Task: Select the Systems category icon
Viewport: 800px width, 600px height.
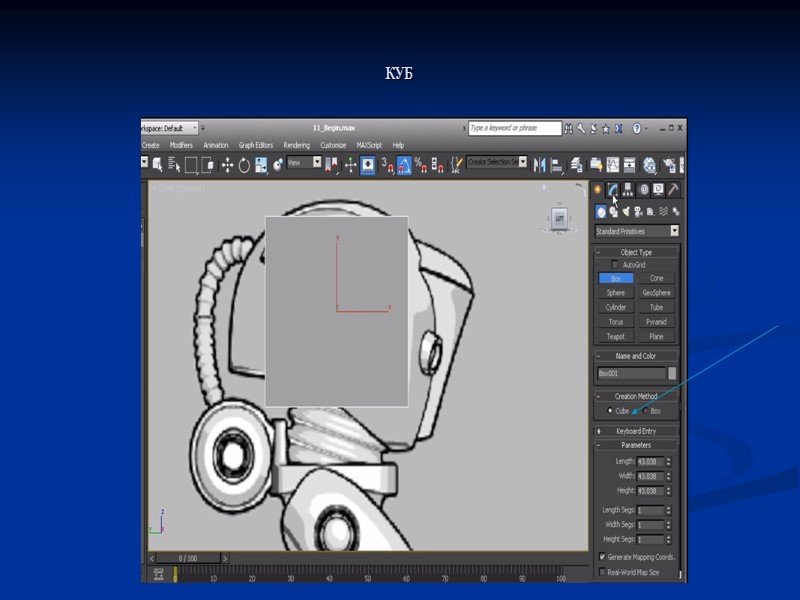Action: point(676,211)
